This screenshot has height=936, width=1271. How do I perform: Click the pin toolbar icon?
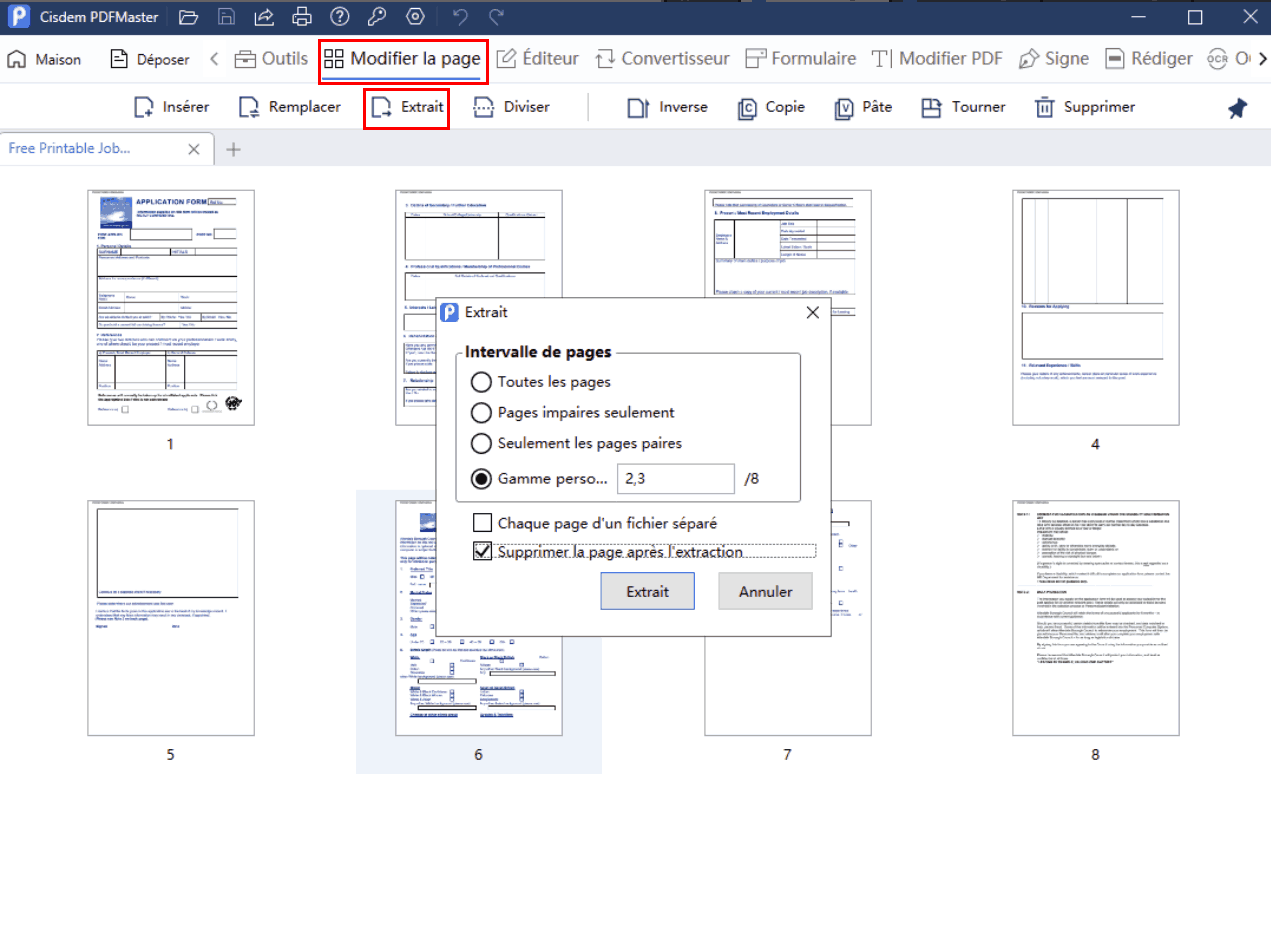tap(1238, 108)
